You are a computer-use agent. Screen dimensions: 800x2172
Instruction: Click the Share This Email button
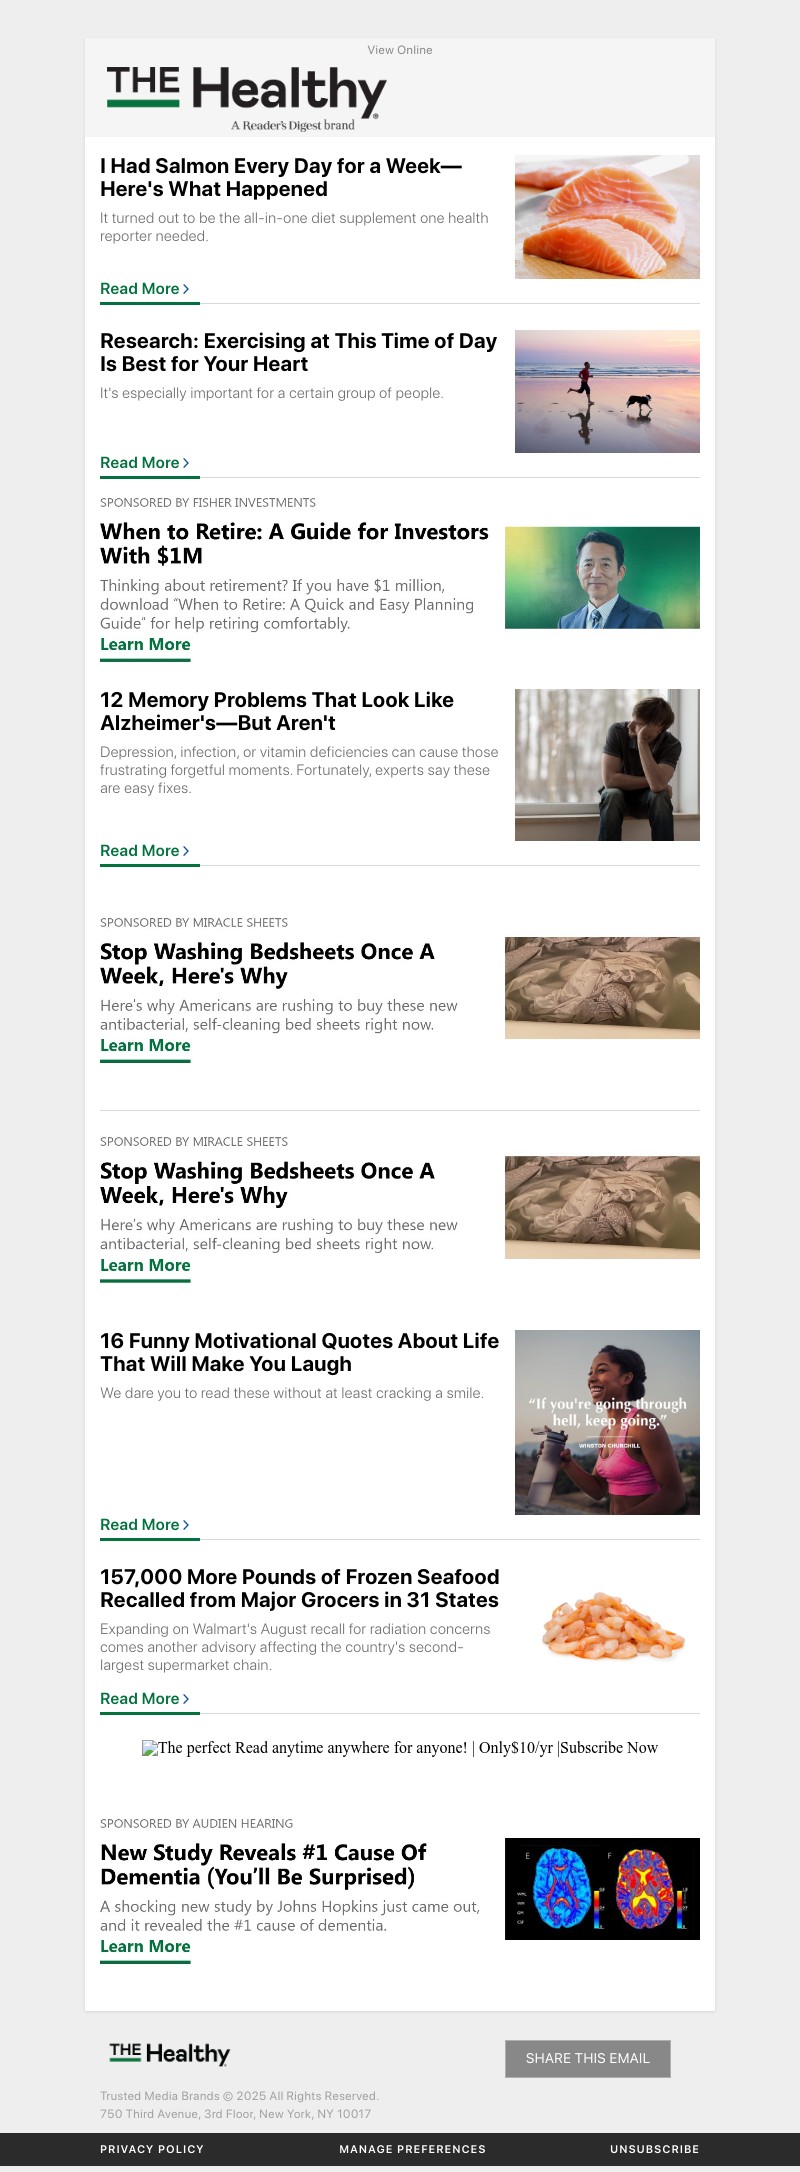coord(588,2059)
